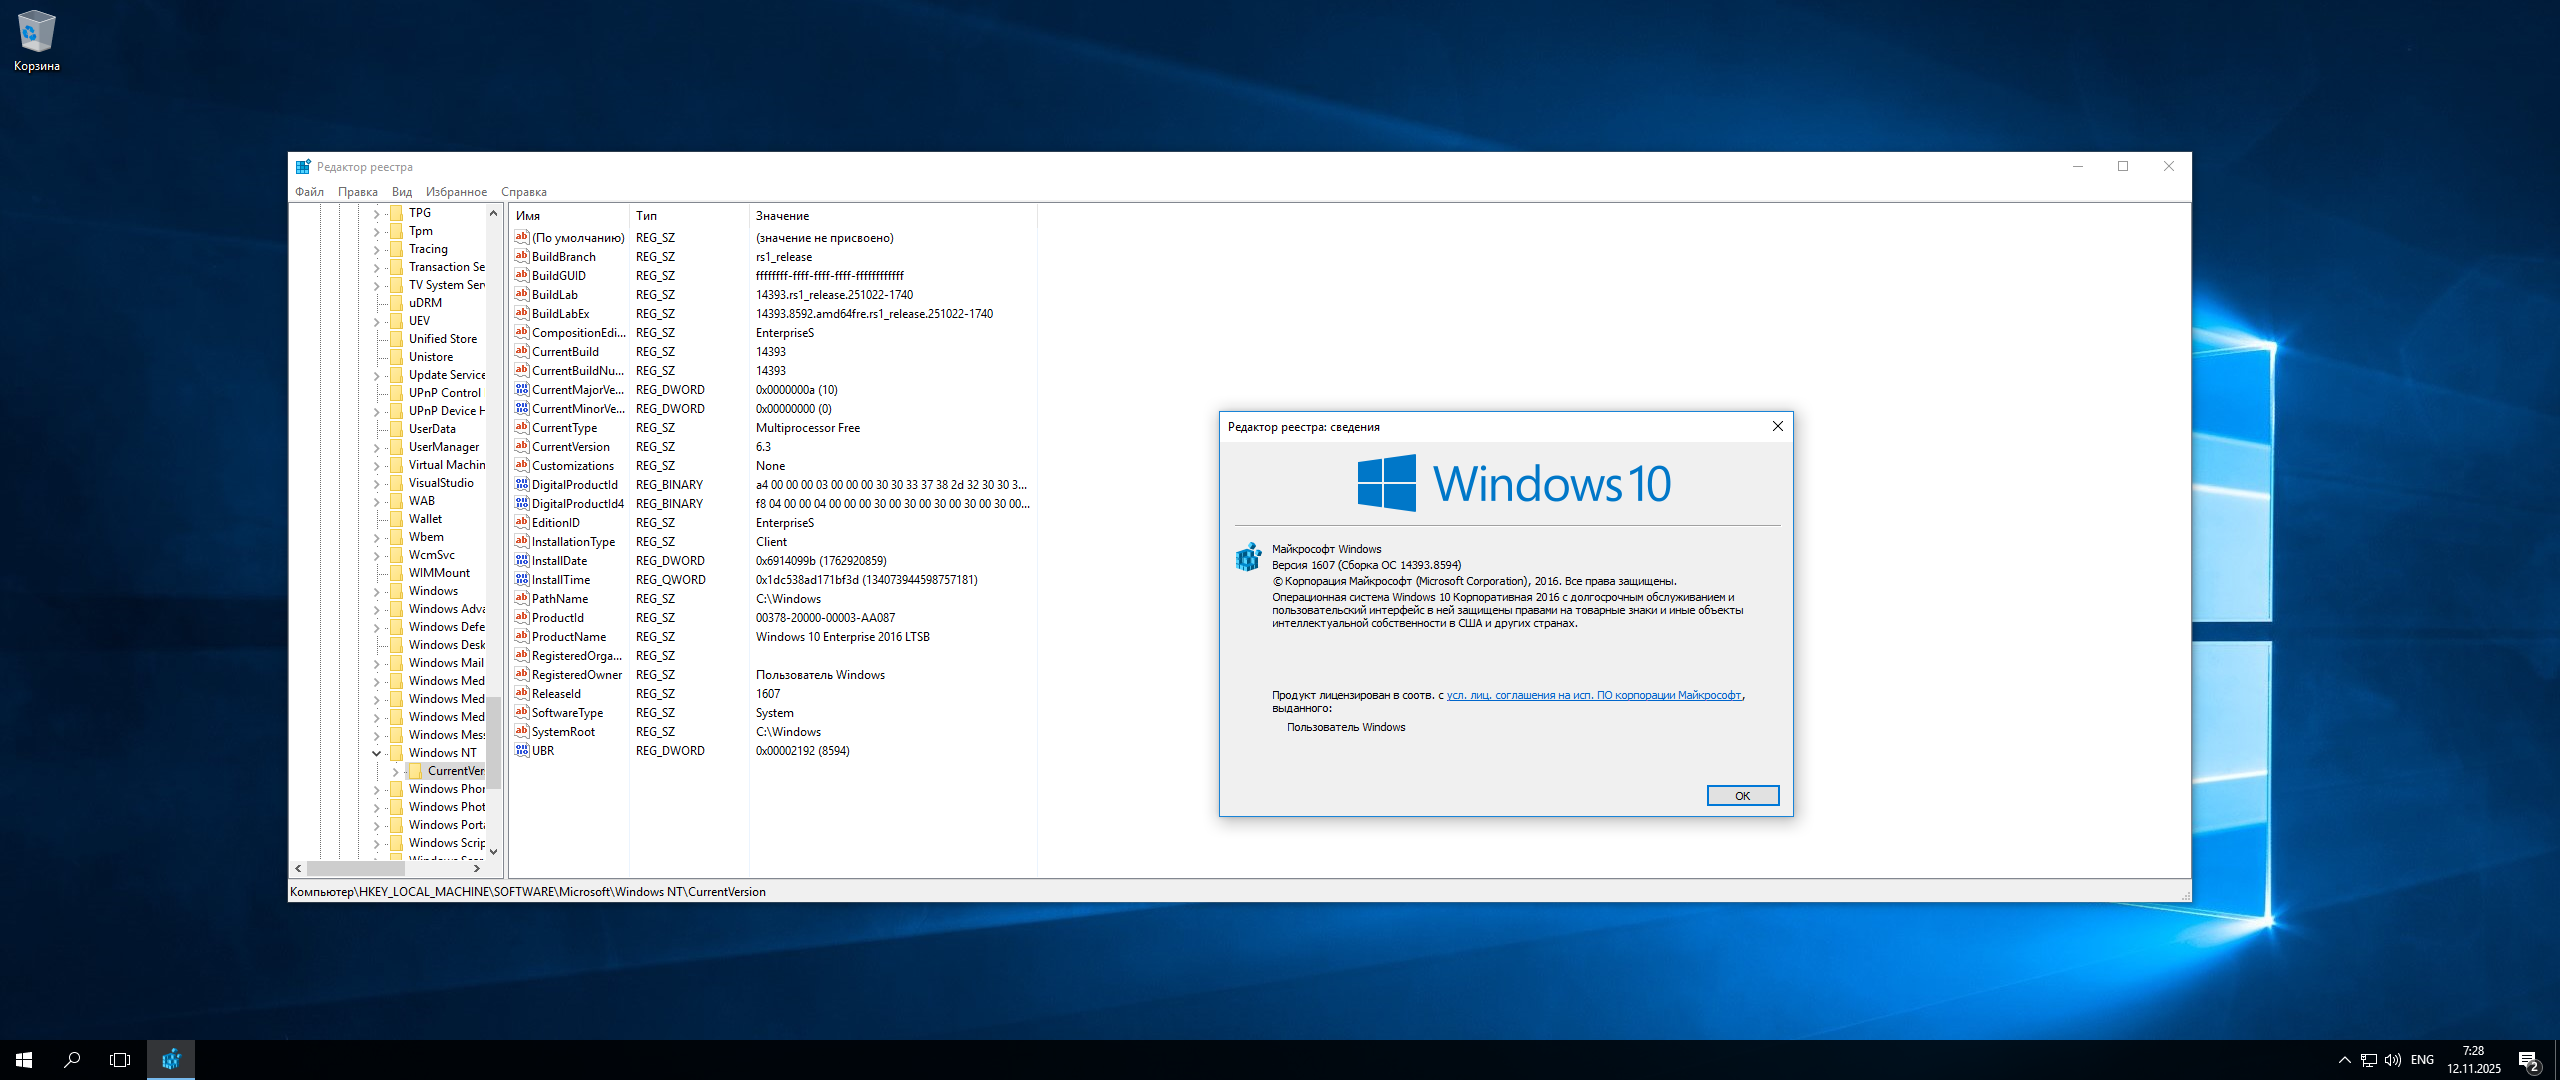Screen dimensions: 2560x1080
Task: Click the Значение column header
Action: click(783, 216)
